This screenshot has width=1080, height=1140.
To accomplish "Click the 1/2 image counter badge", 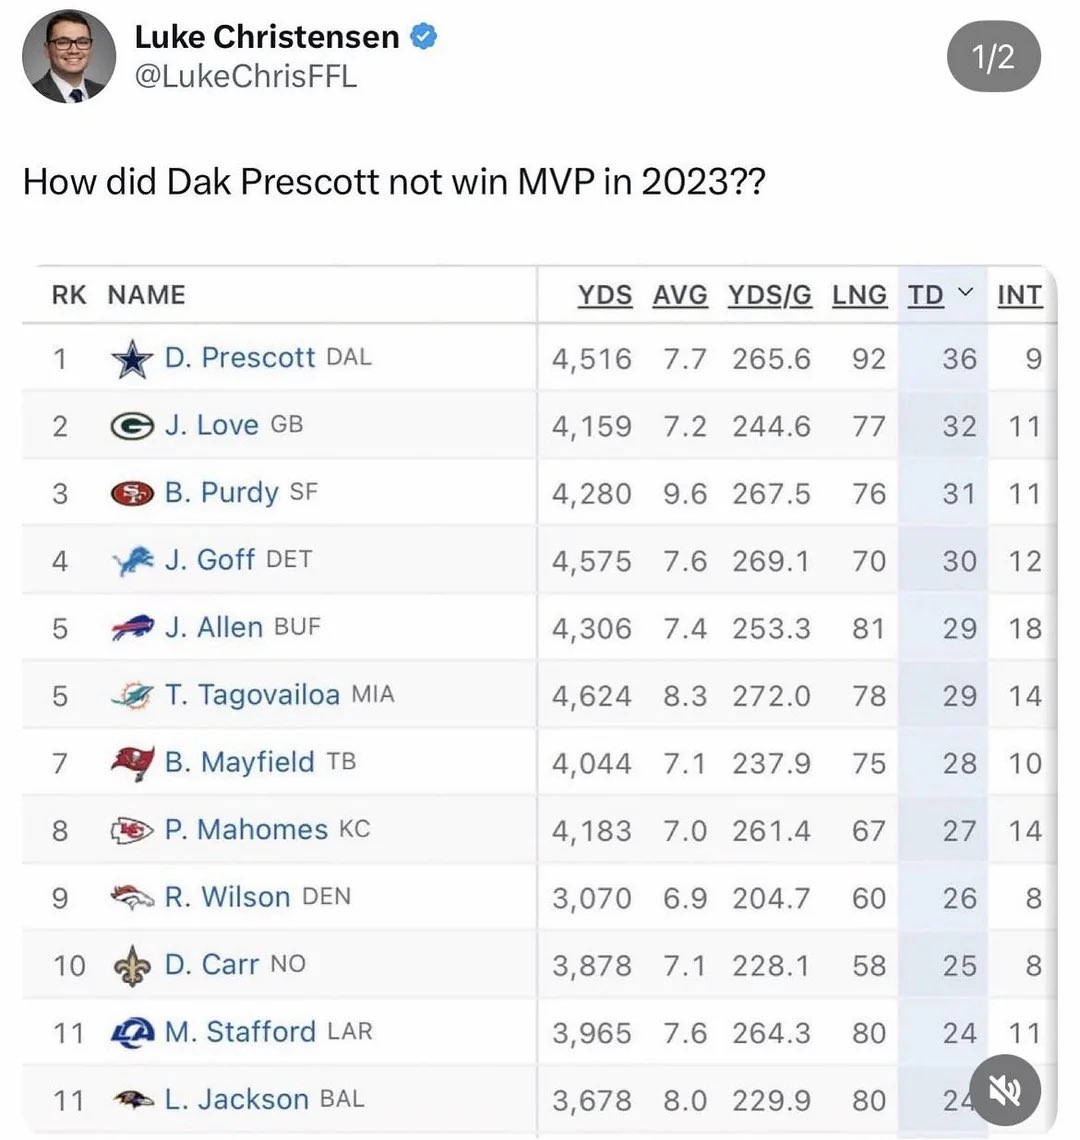I will tap(993, 56).
